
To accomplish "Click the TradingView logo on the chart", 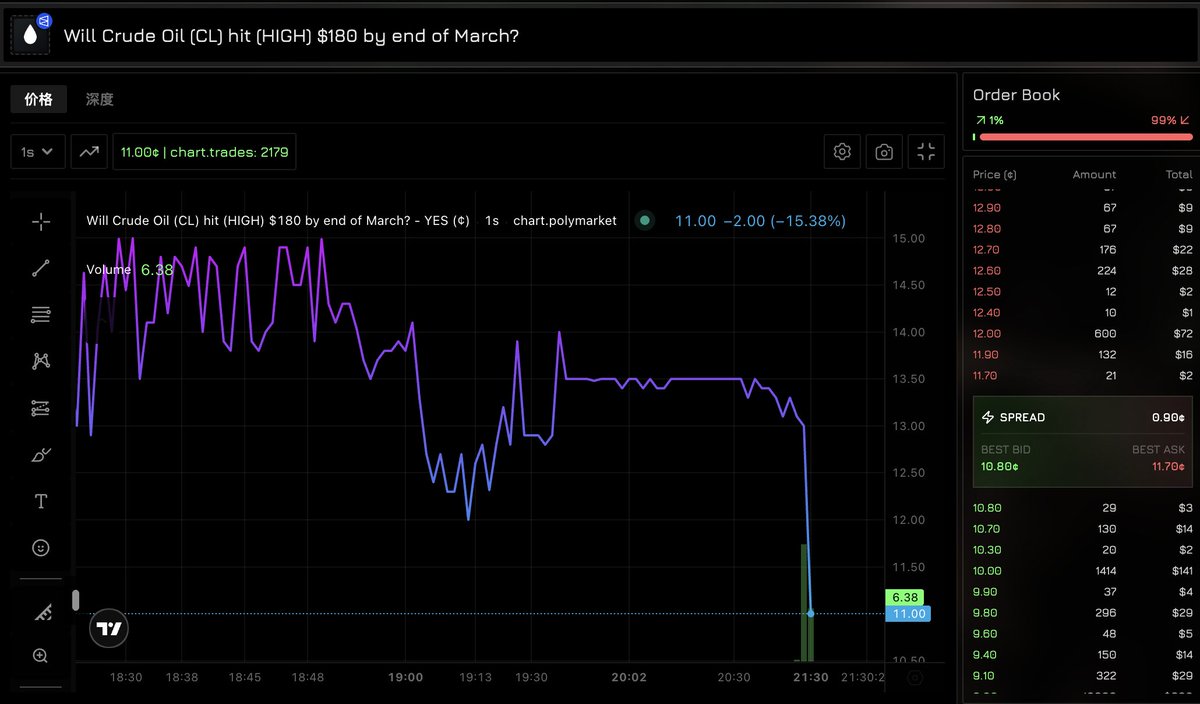I will pyautogui.click(x=108, y=628).
